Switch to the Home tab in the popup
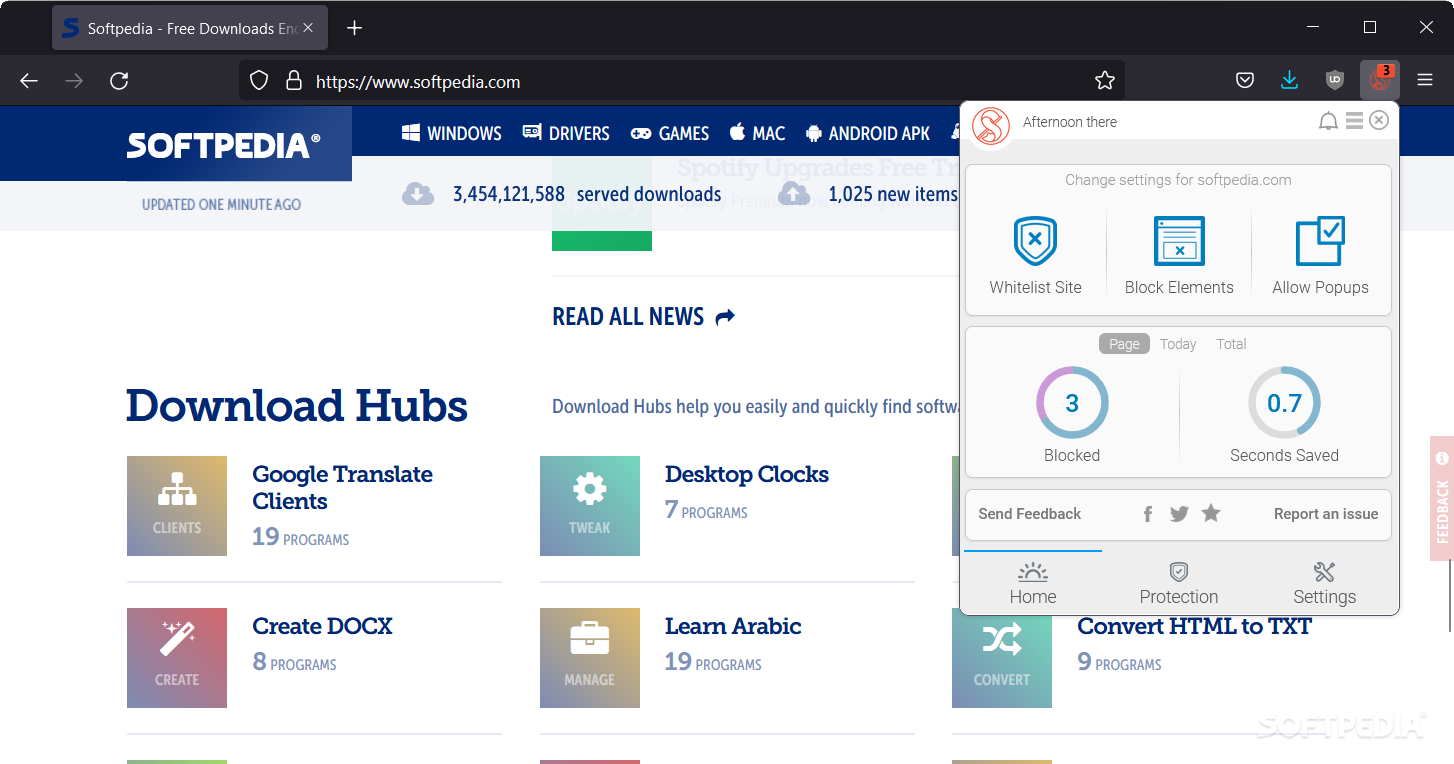 1033,583
